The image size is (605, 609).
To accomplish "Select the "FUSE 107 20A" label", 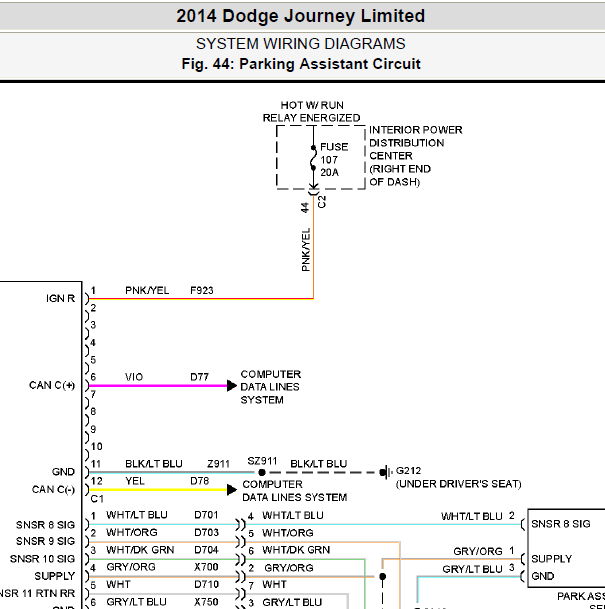I will 334,160.
